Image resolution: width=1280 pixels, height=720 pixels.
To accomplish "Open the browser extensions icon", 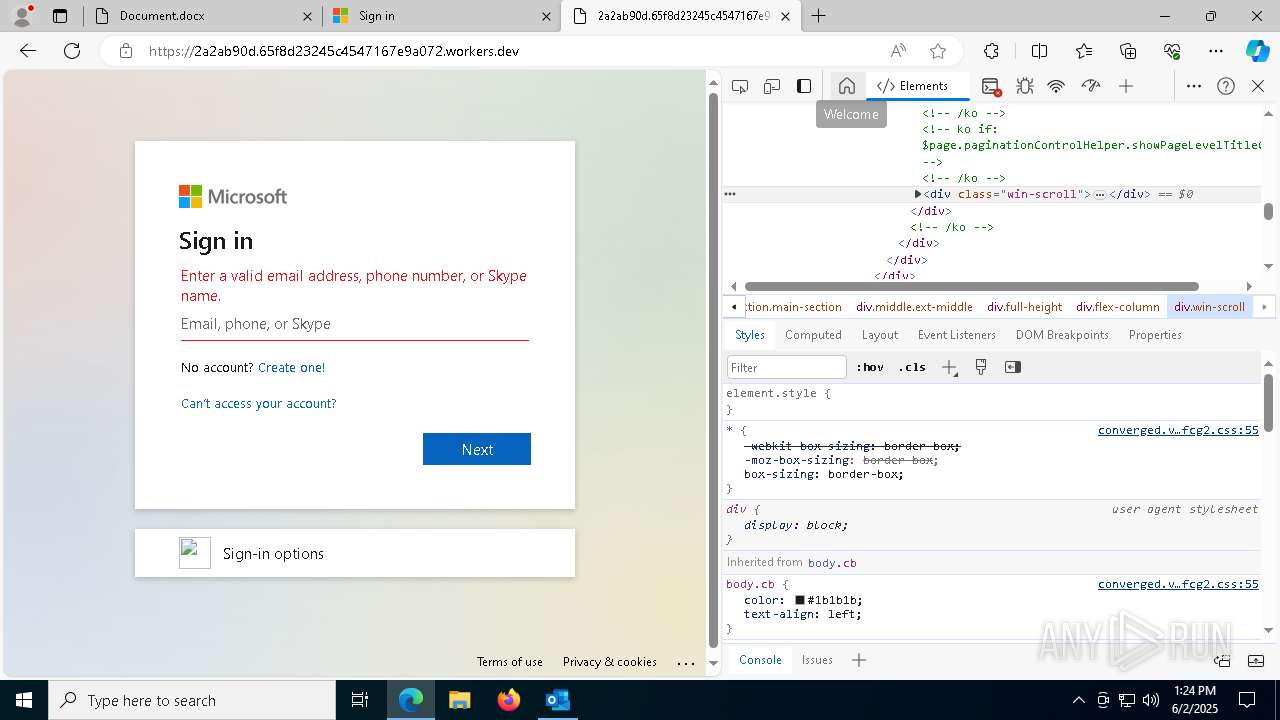I will click(991, 51).
